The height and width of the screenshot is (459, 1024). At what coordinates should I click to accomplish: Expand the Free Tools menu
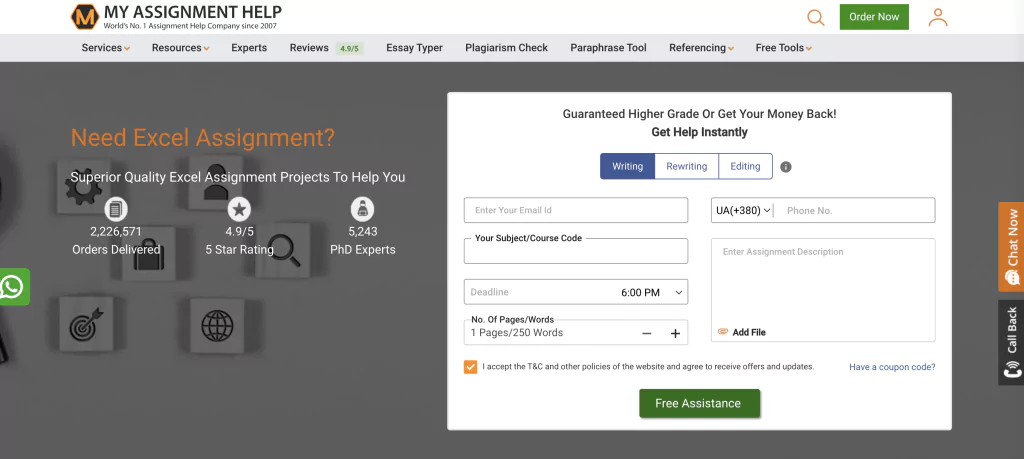784,48
